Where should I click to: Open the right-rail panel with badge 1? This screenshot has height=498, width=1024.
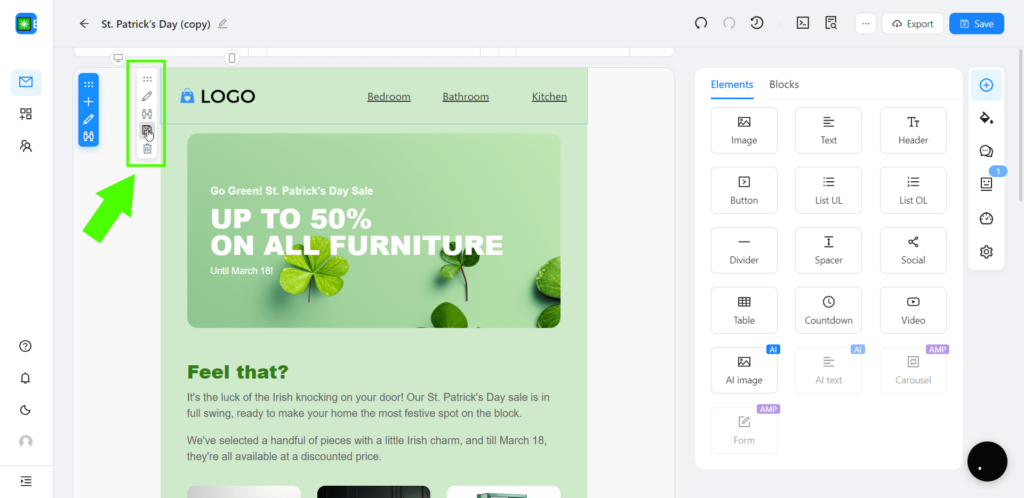pos(986,184)
